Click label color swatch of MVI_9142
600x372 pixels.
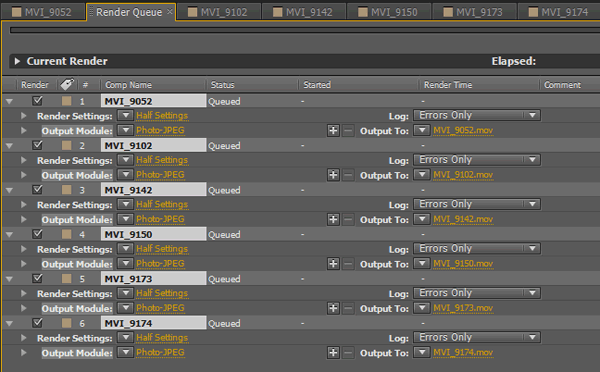click(67, 190)
